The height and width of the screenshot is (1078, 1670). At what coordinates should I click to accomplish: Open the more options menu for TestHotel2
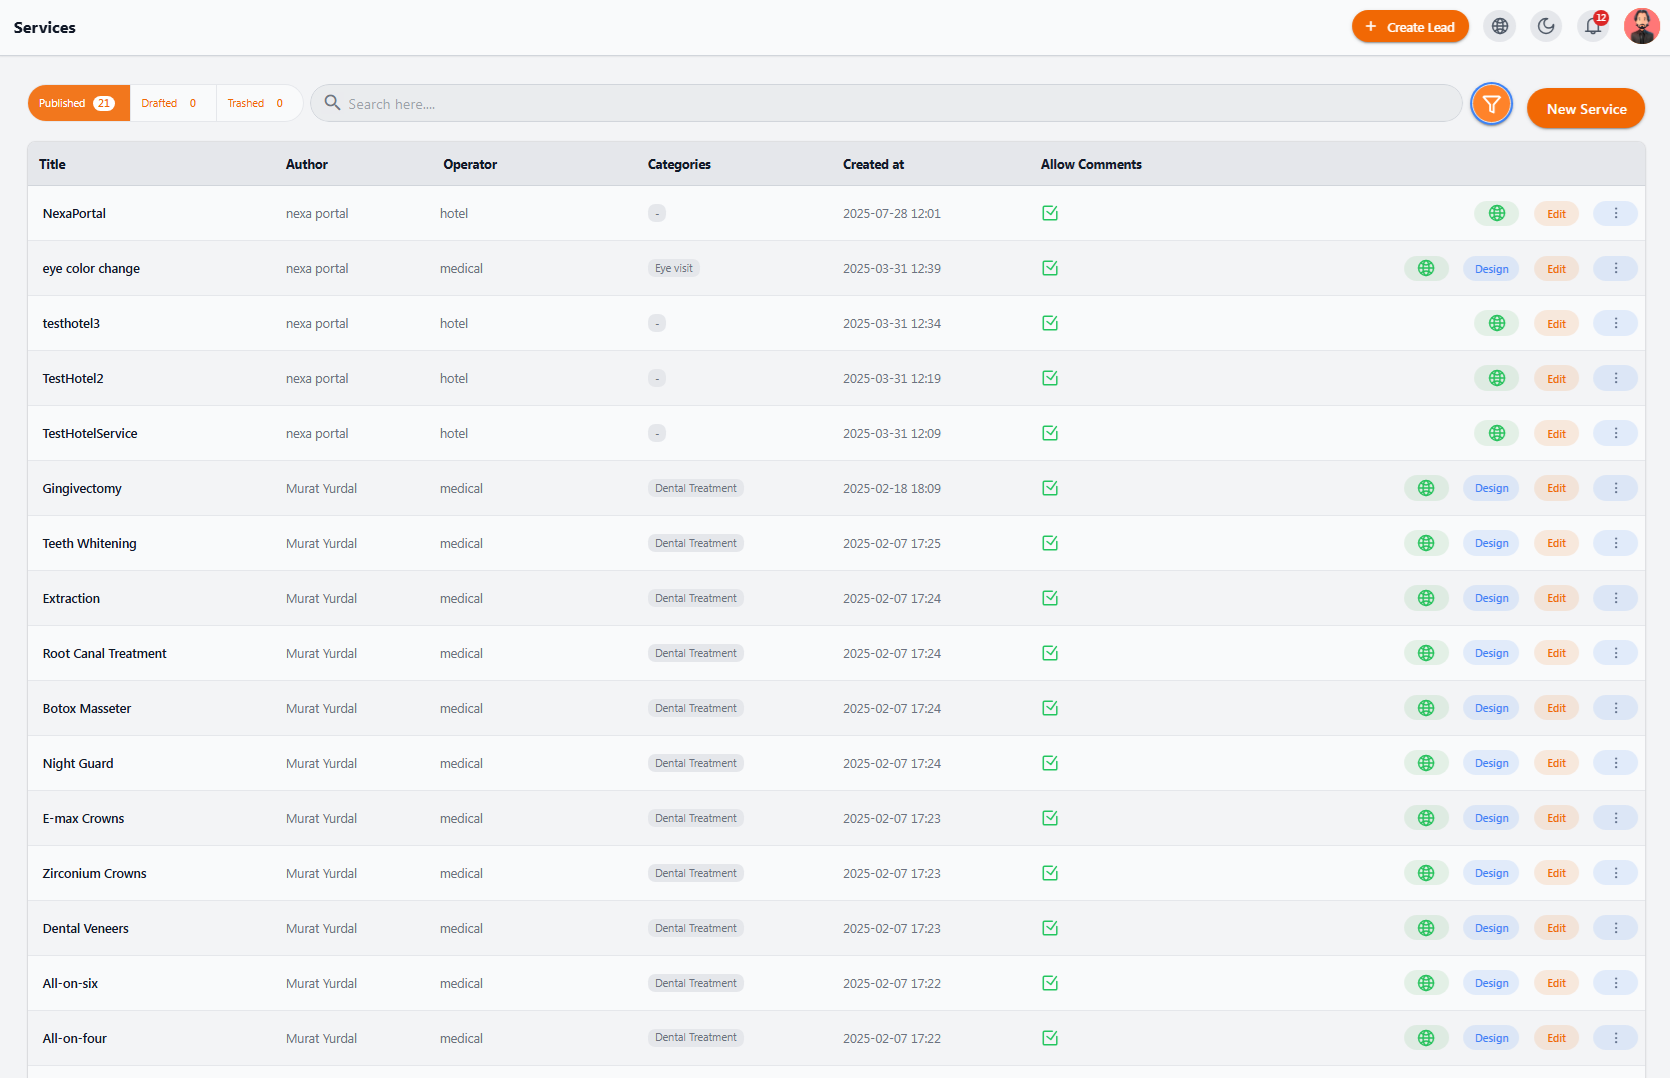[x=1615, y=378]
